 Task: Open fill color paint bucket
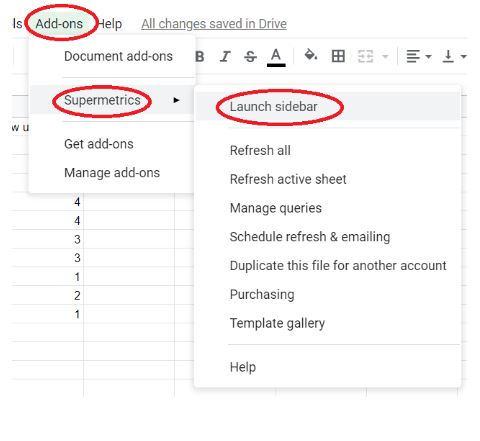311,55
